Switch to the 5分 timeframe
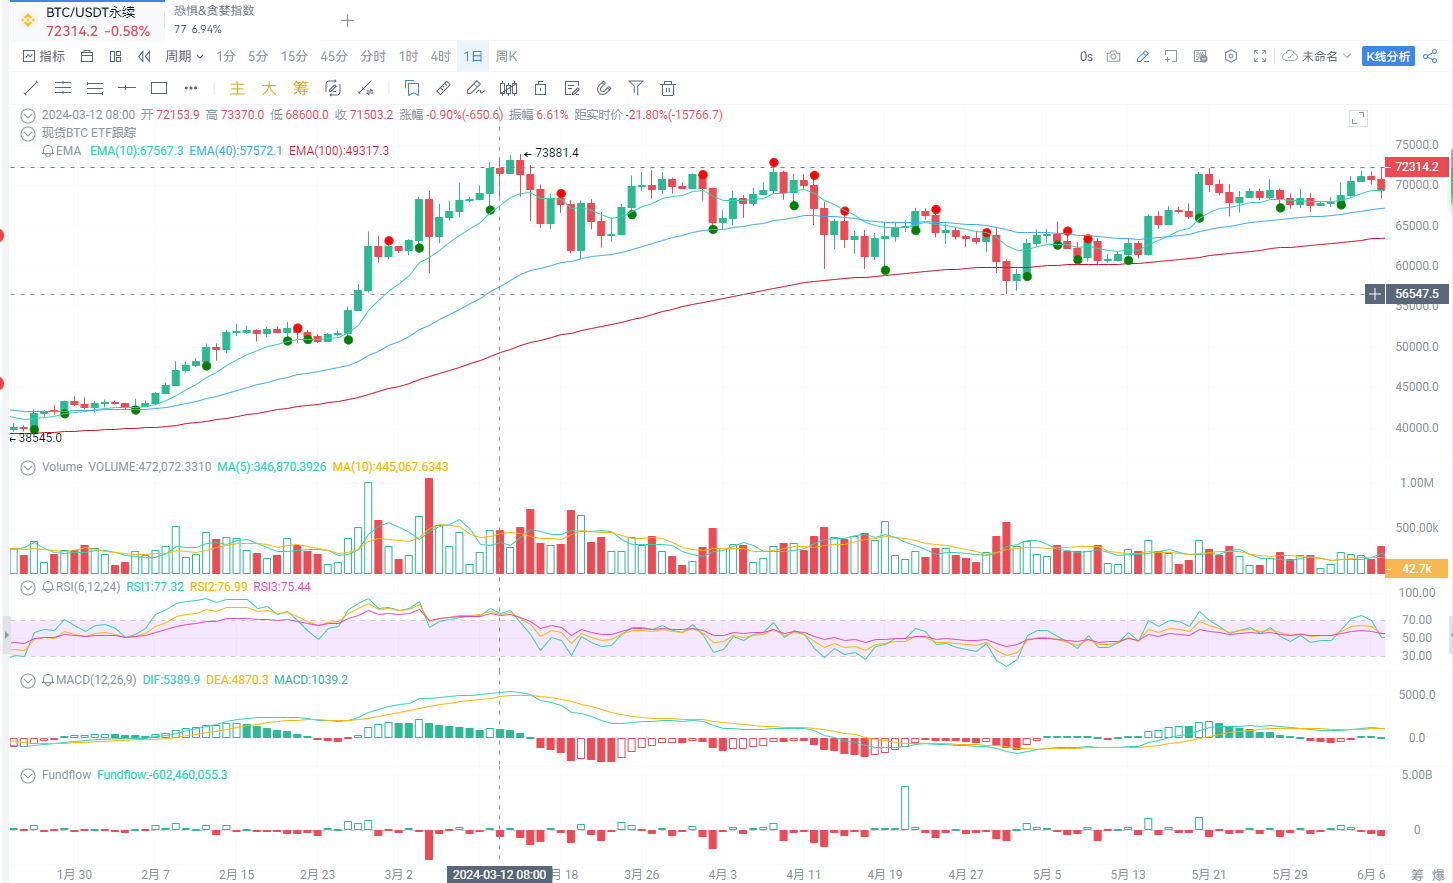The height and width of the screenshot is (883, 1453). (258, 57)
